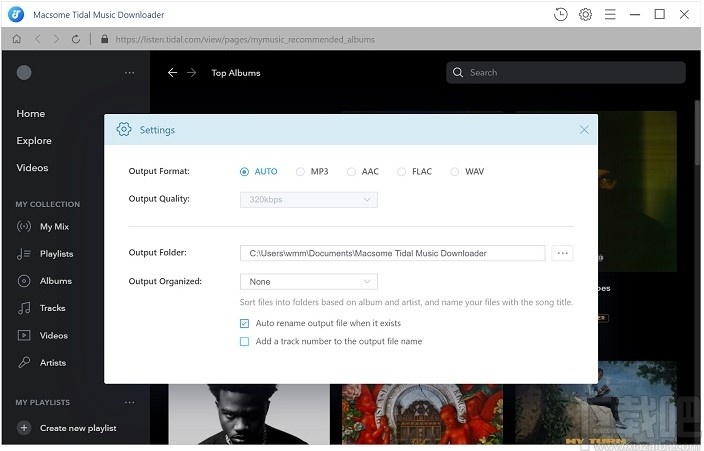Click the URL address bar
Image resolution: width=704 pixels, height=451 pixels.
pyautogui.click(x=245, y=39)
